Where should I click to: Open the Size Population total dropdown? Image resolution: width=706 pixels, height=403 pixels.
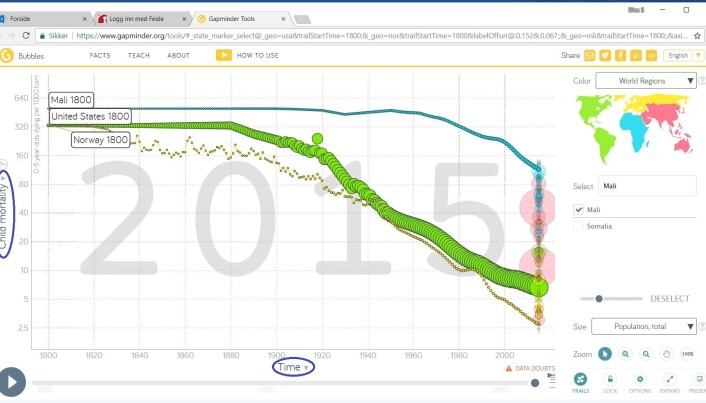pos(644,326)
